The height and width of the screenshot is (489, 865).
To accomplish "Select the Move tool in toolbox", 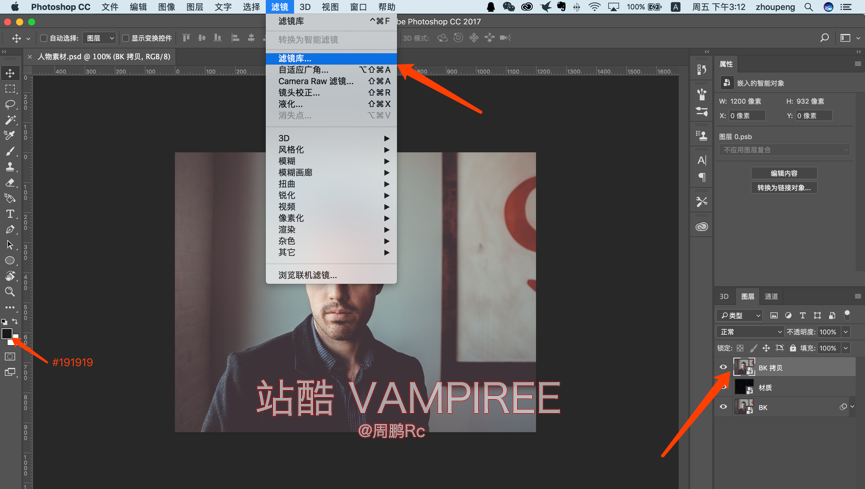I will 10,73.
